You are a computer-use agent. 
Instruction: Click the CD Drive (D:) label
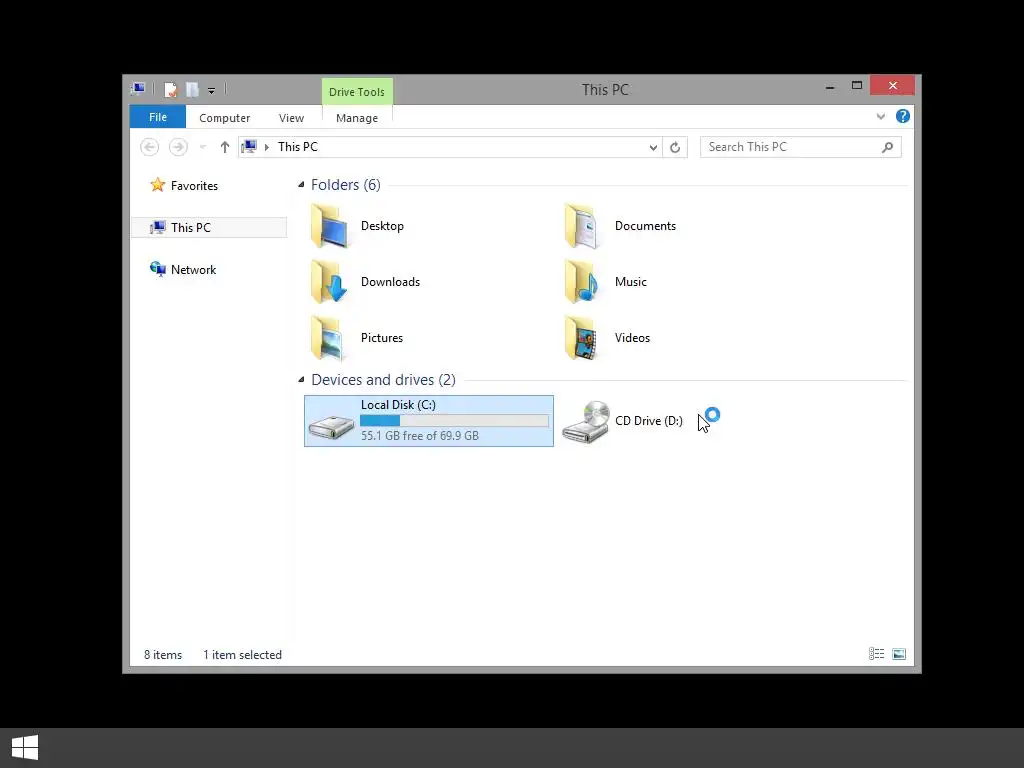(648, 421)
